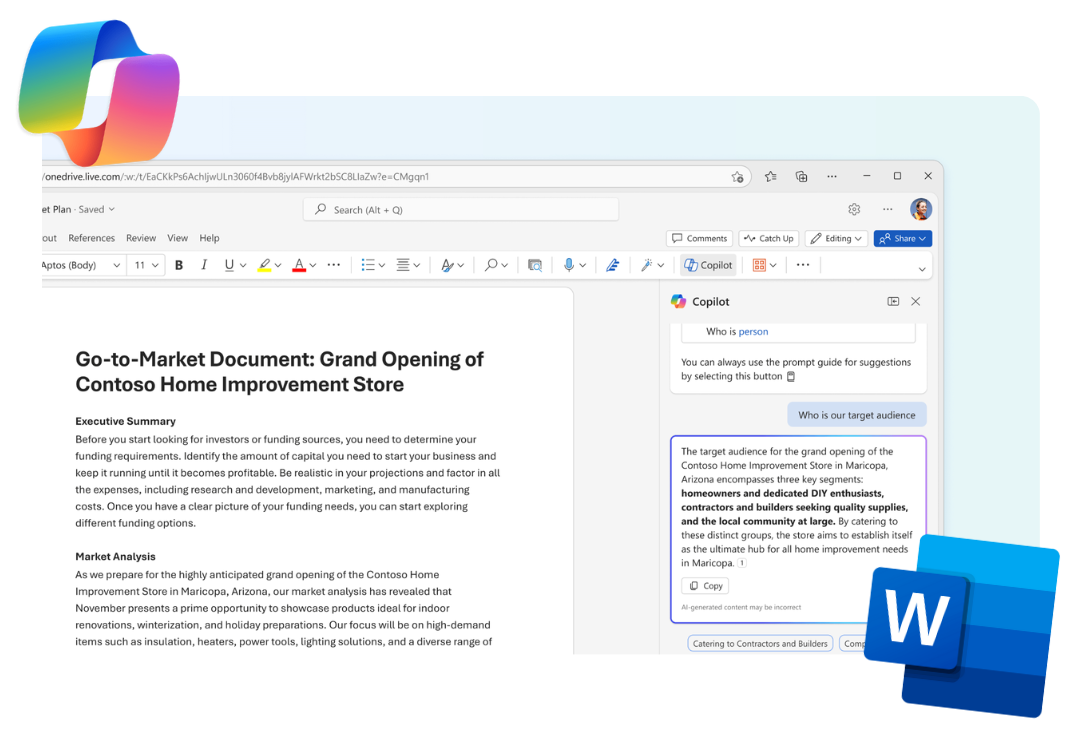Expand bullet list style dropdown
Screen dimensions: 1080x733
pyautogui.click(x=382, y=265)
